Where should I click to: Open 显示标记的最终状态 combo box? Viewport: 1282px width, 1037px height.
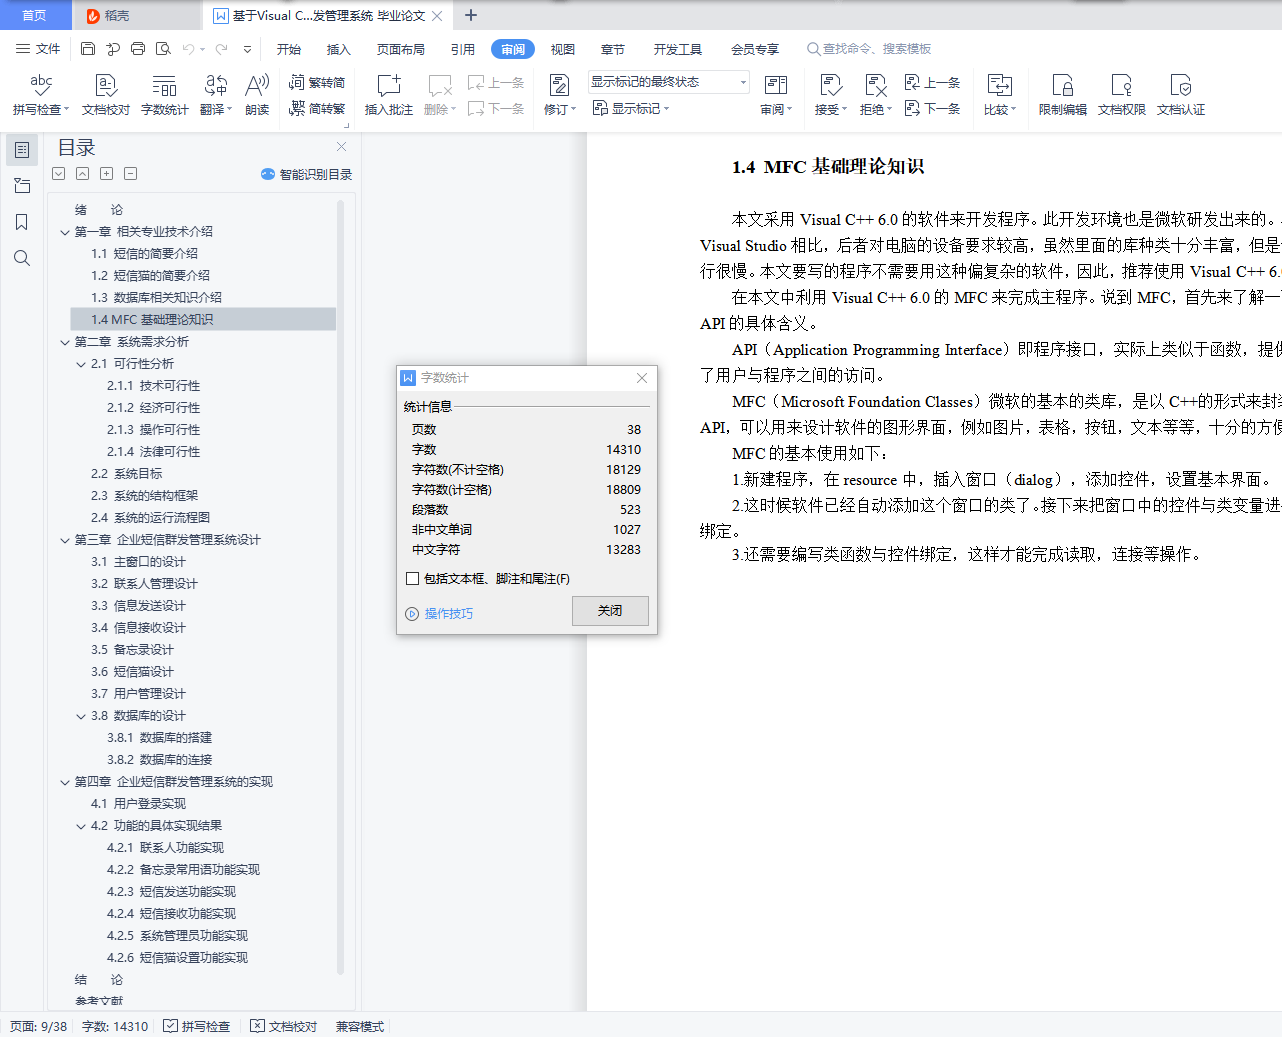coord(669,82)
